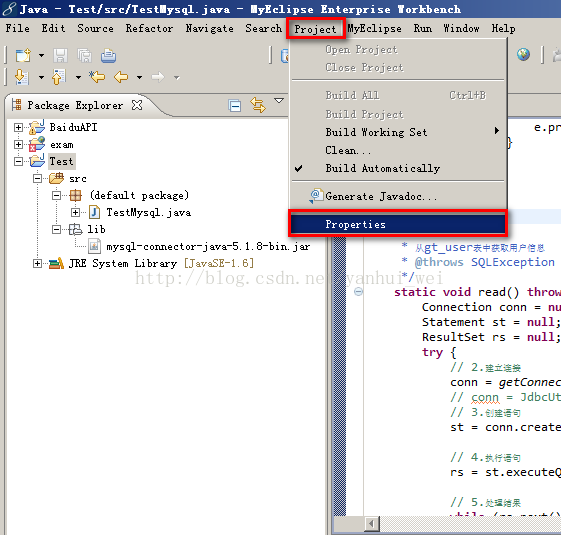Click the Print toolbar icon
The height and width of the screenshot is (535, 561).
(x=108, y=55)
